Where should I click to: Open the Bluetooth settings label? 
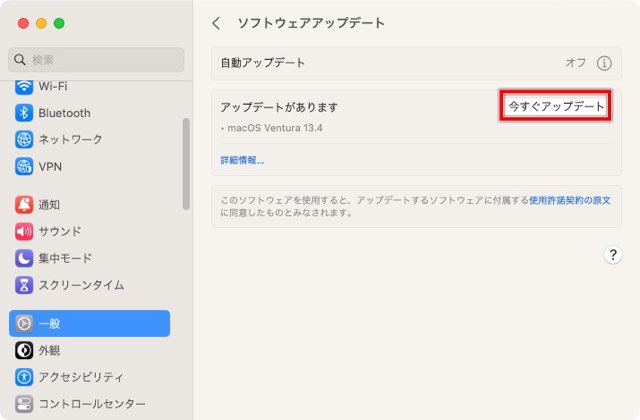coord(64,113)
